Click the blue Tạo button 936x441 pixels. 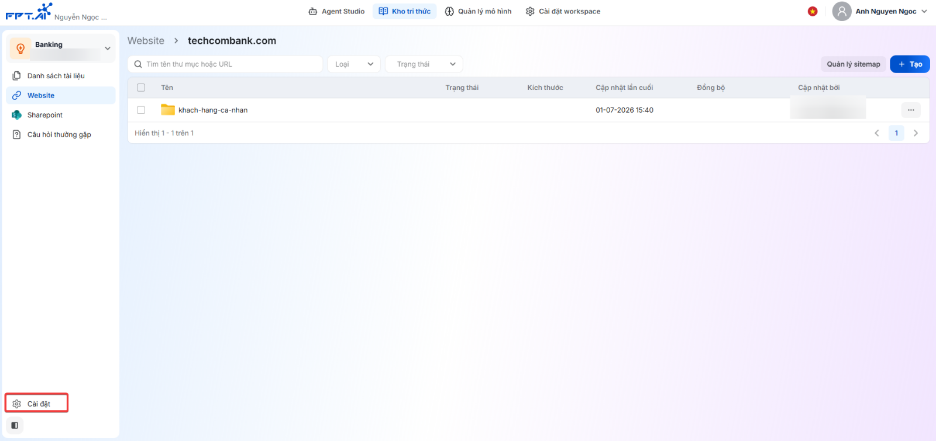[910, 64]
